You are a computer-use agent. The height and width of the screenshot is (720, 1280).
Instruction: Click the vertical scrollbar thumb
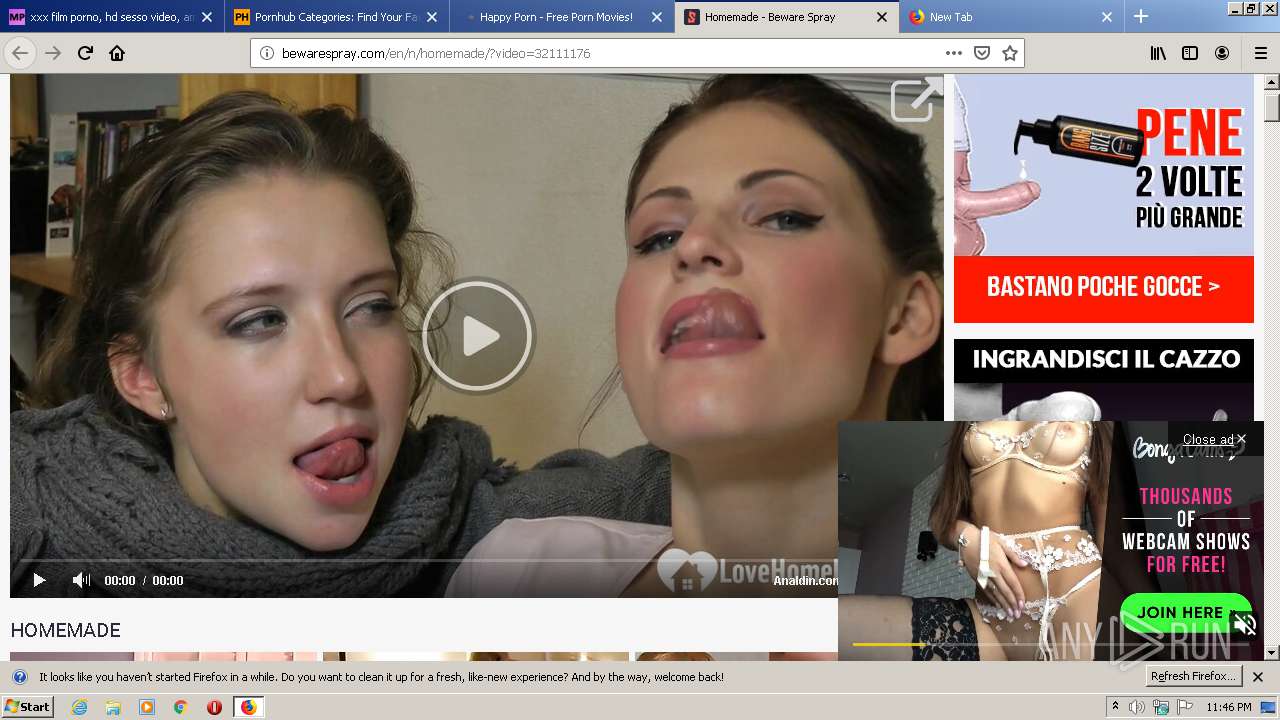pyautogui.click(x=1271, y=107)
